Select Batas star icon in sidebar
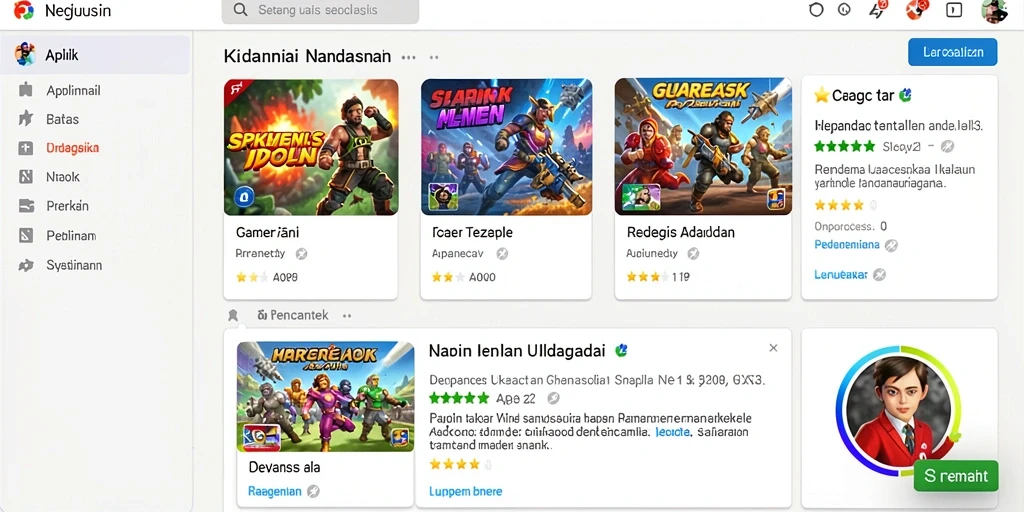 point(25,119)
